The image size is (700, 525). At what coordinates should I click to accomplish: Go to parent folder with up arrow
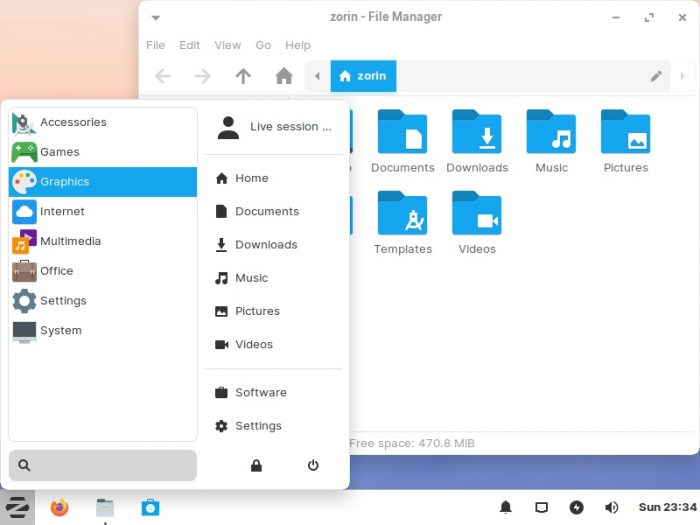pyautogui.click(x=243, y=76)
